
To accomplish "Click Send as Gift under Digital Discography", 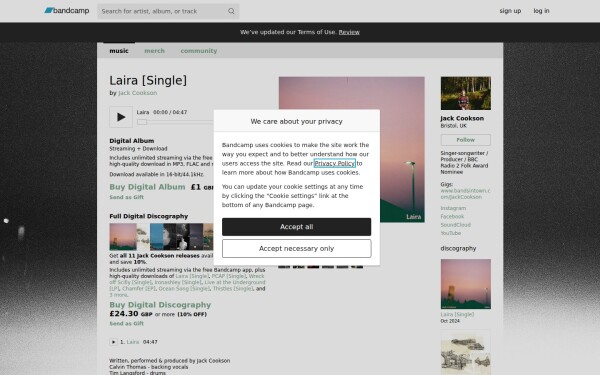I will click(127, 323).
